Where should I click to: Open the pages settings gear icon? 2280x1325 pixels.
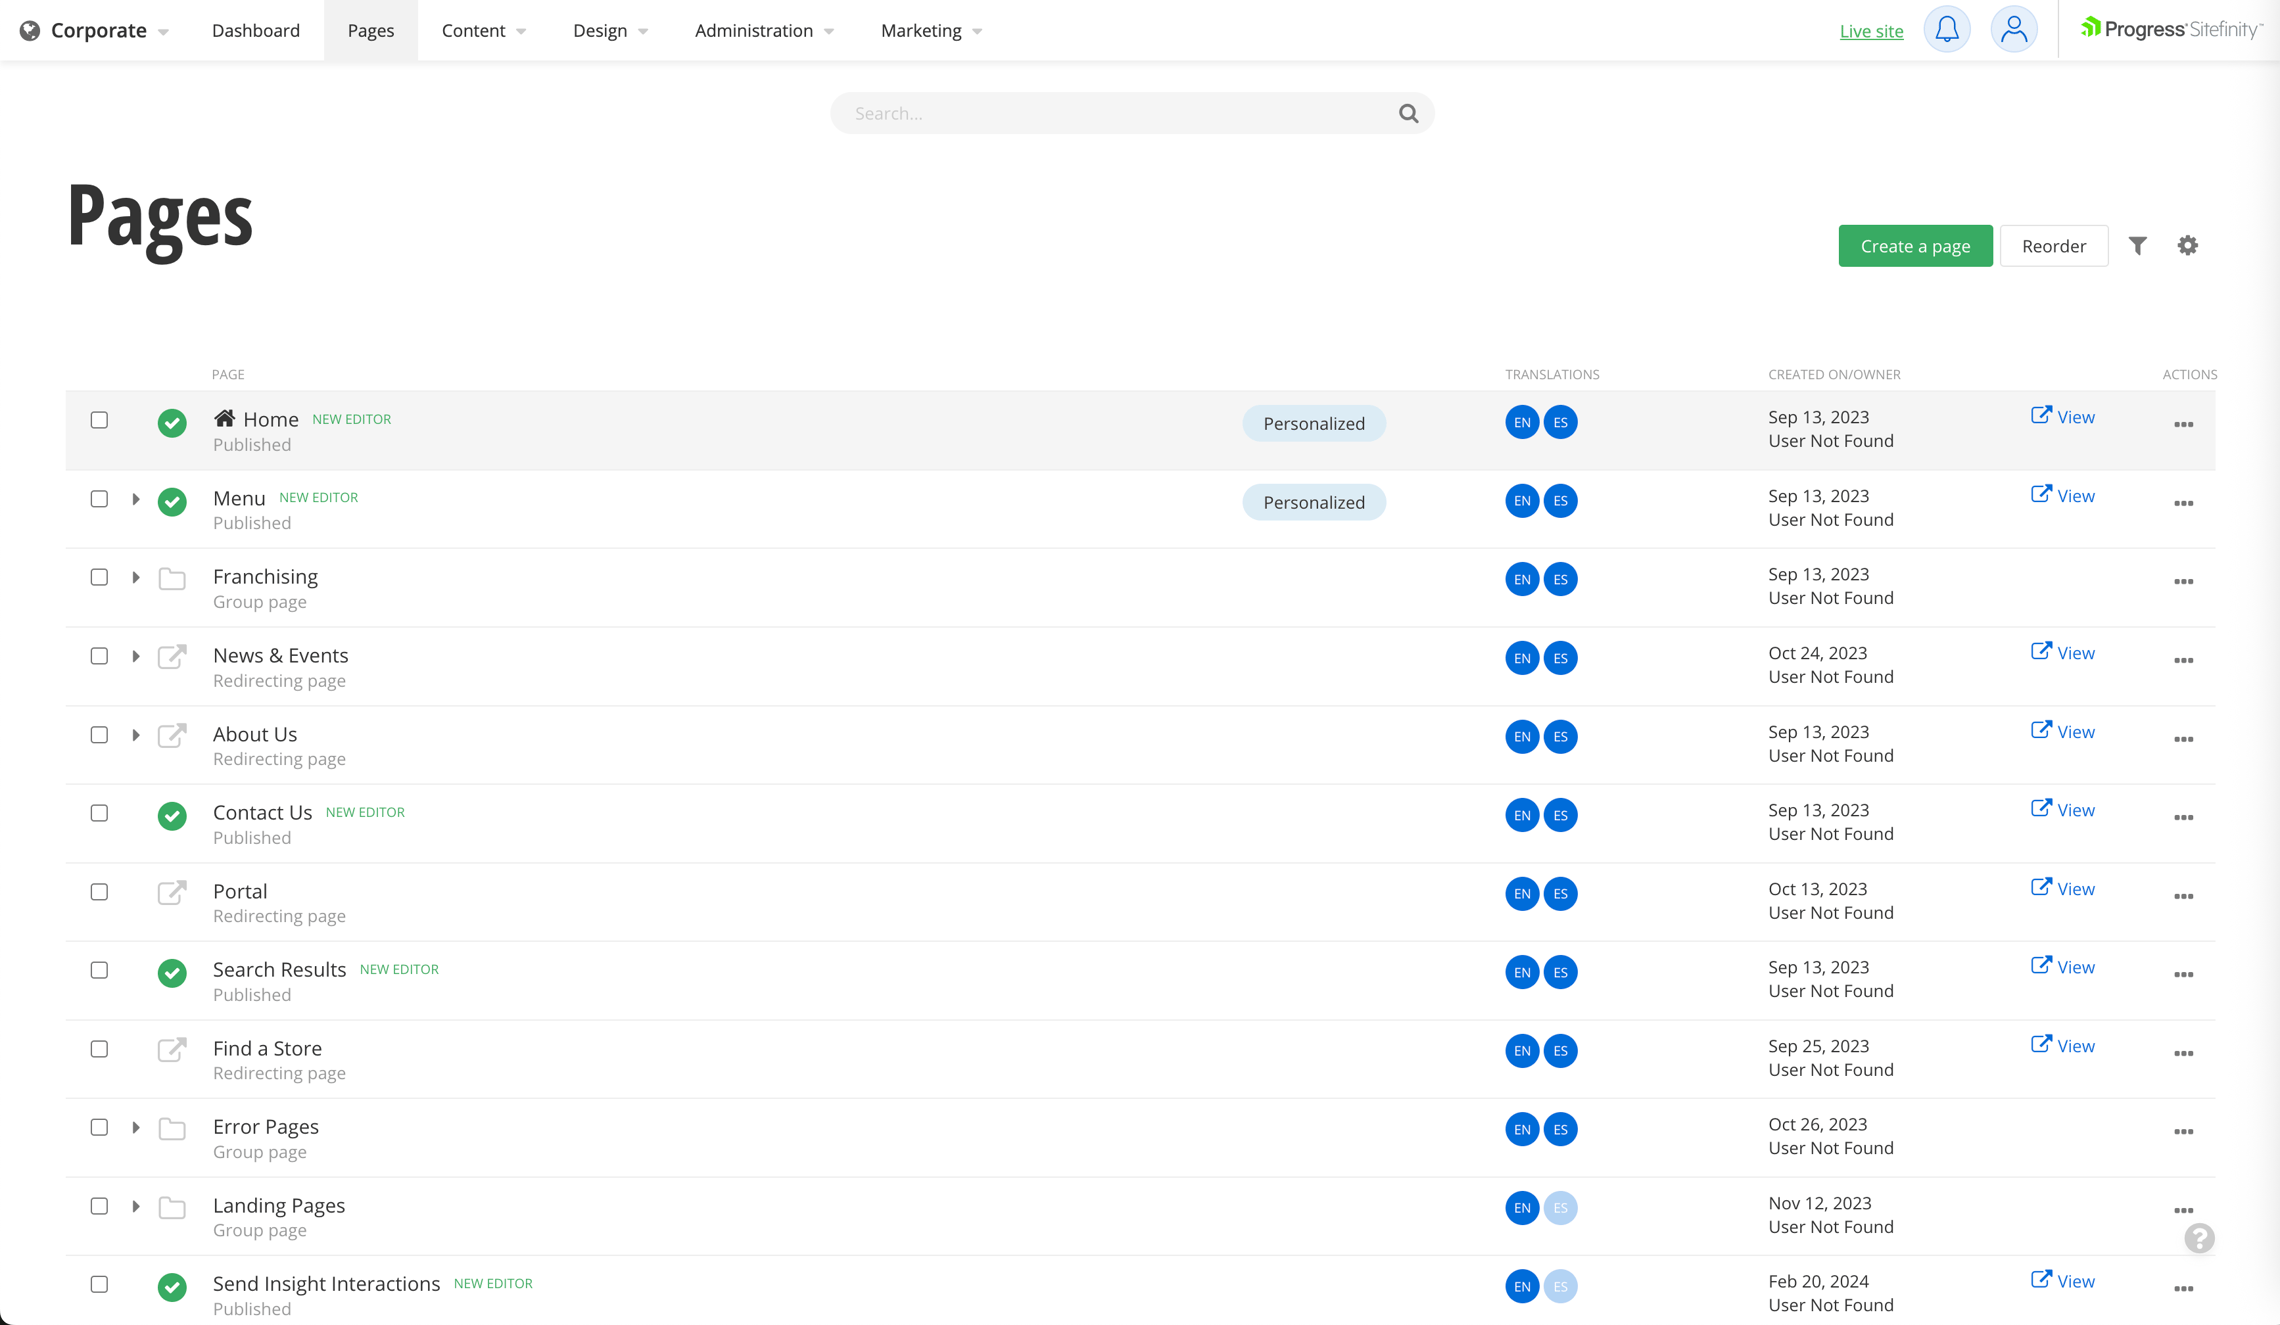(x=2188, y=245)
